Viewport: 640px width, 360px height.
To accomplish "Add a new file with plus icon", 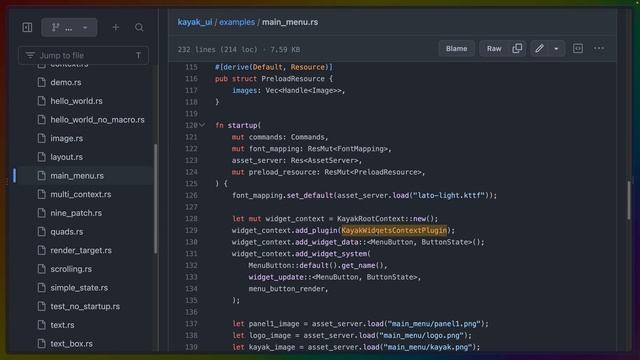I will click(x=116, y=27).
